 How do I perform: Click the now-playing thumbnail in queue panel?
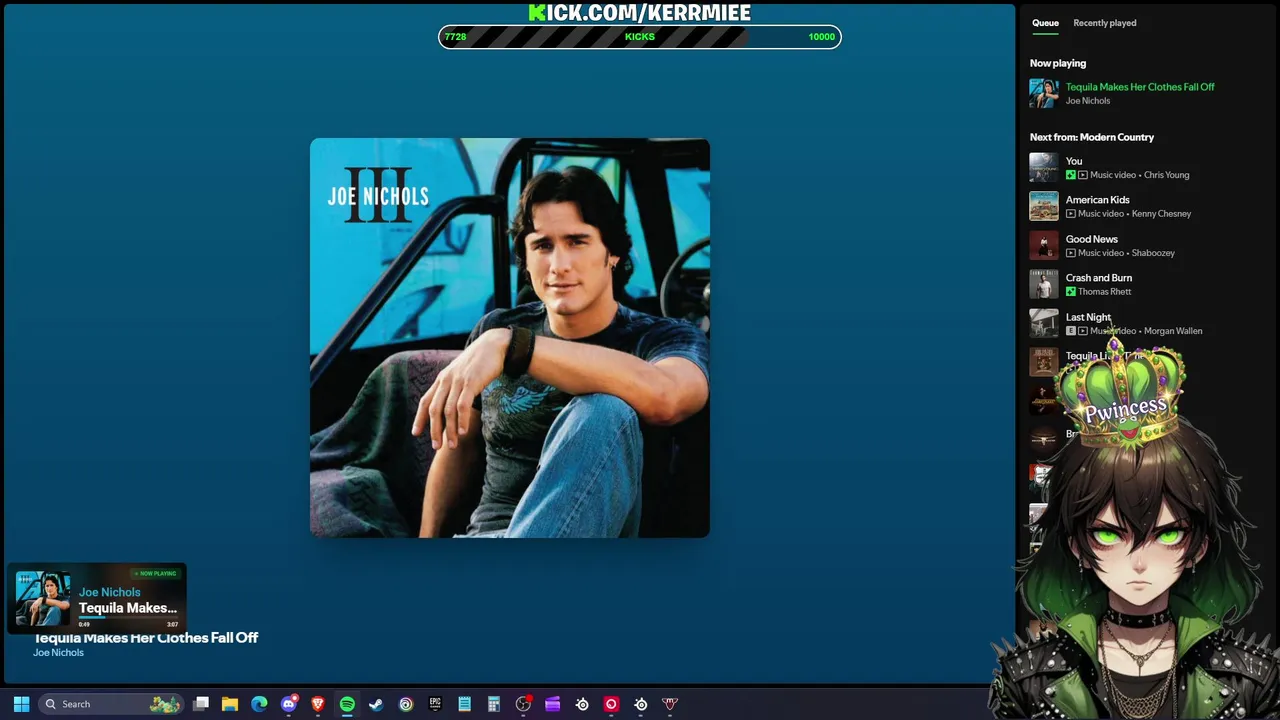point(1044,93)
